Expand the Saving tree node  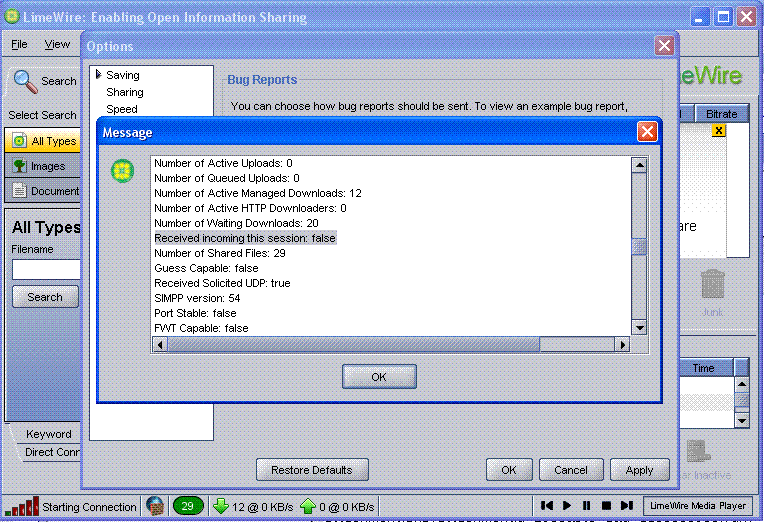(99, 75)
